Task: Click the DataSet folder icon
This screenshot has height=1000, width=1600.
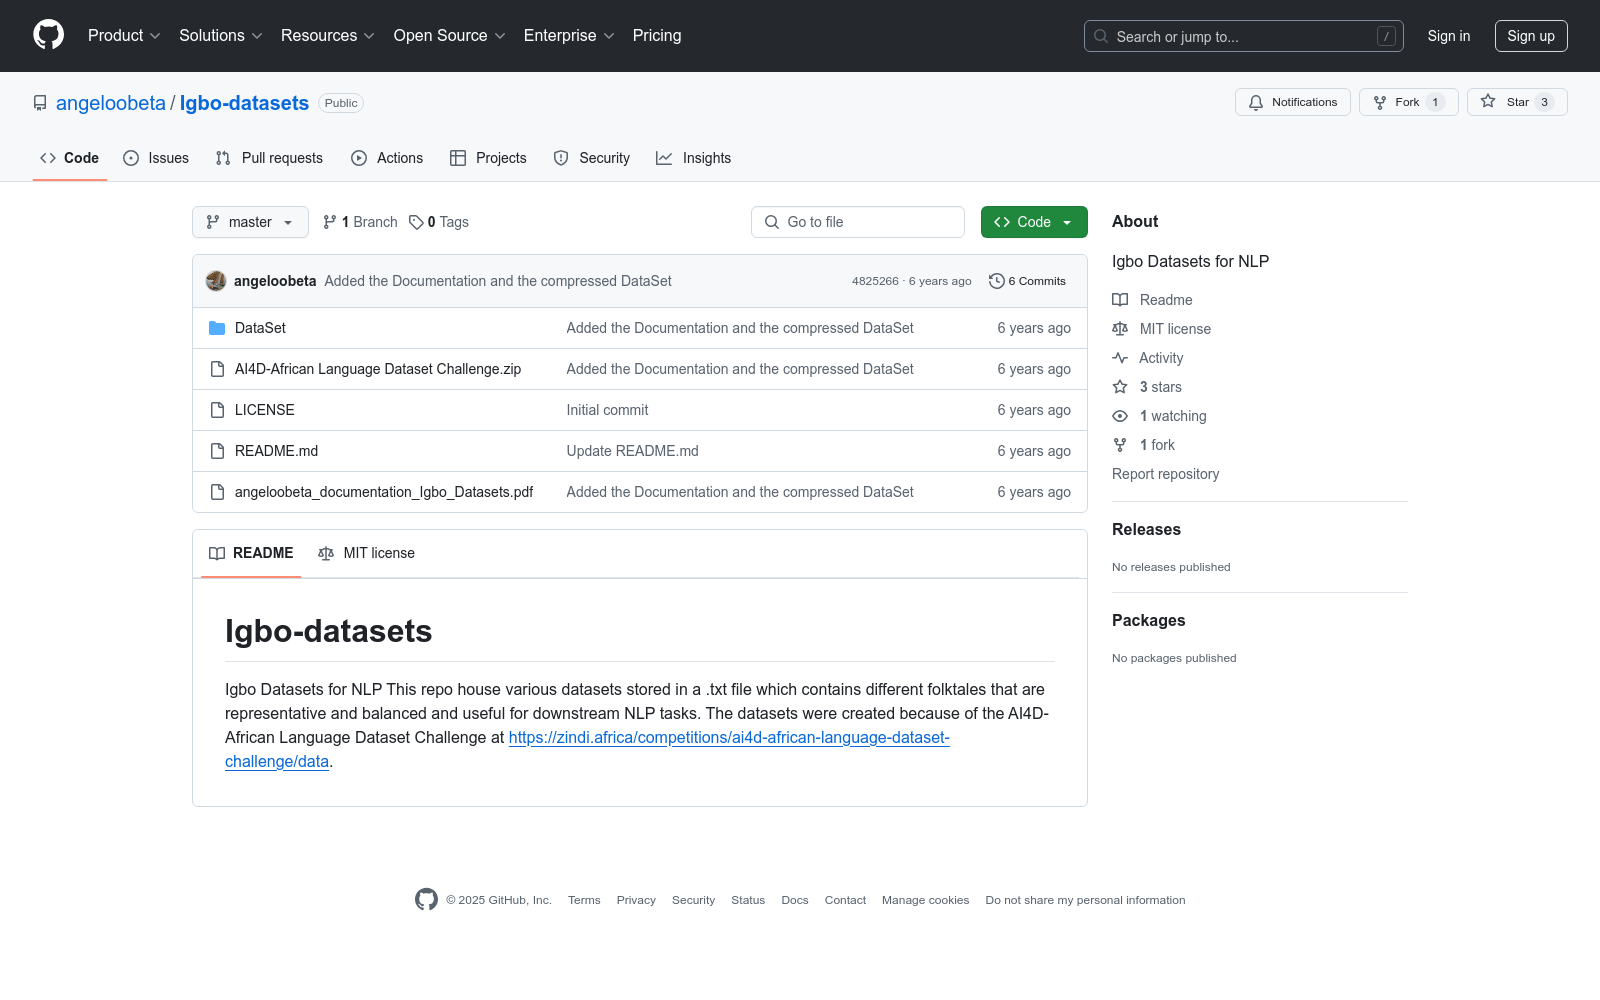Action: coord(217,328)
